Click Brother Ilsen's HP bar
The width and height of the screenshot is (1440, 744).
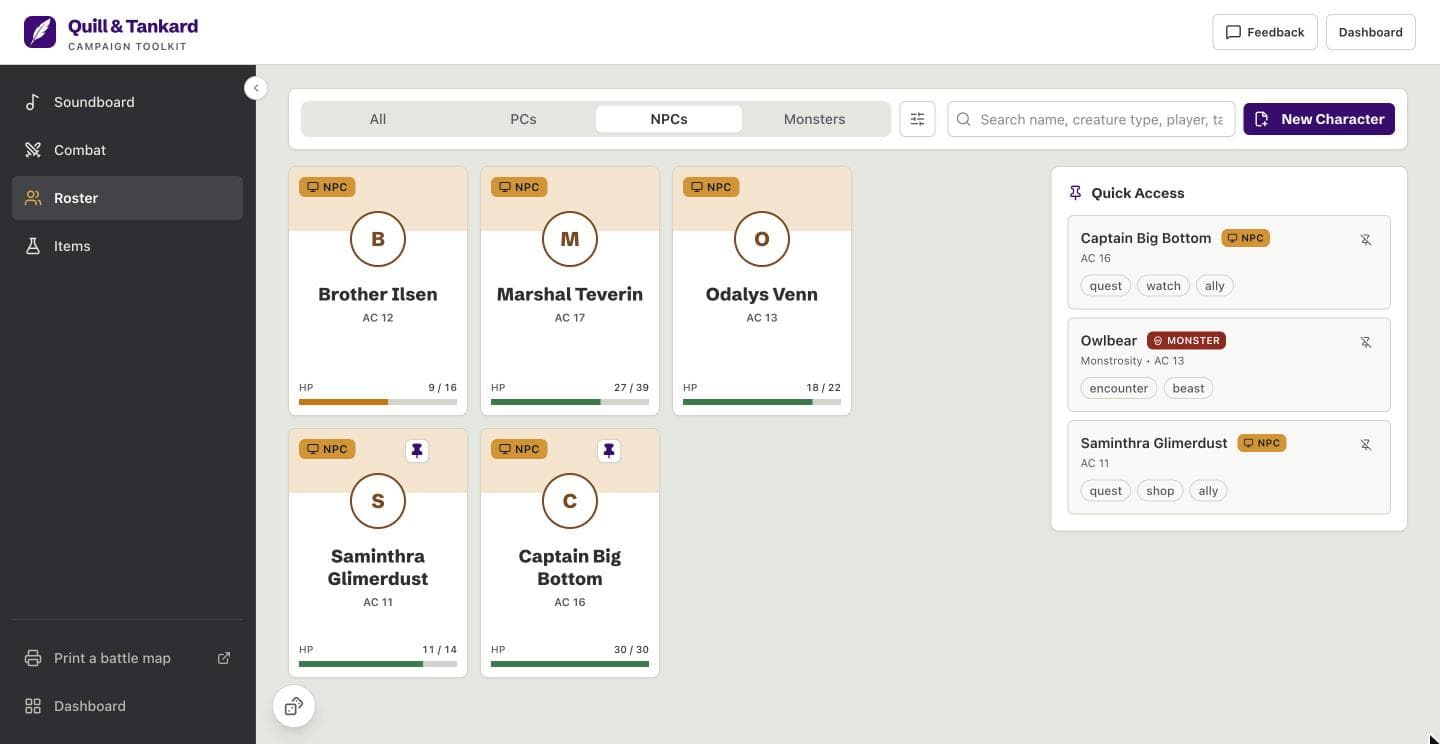coord(378,402)
